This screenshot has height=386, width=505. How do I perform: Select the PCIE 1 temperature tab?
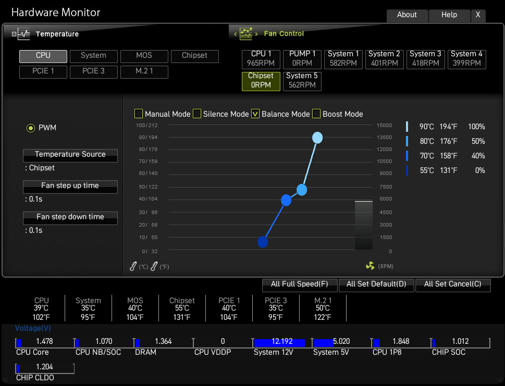[43, 72]
